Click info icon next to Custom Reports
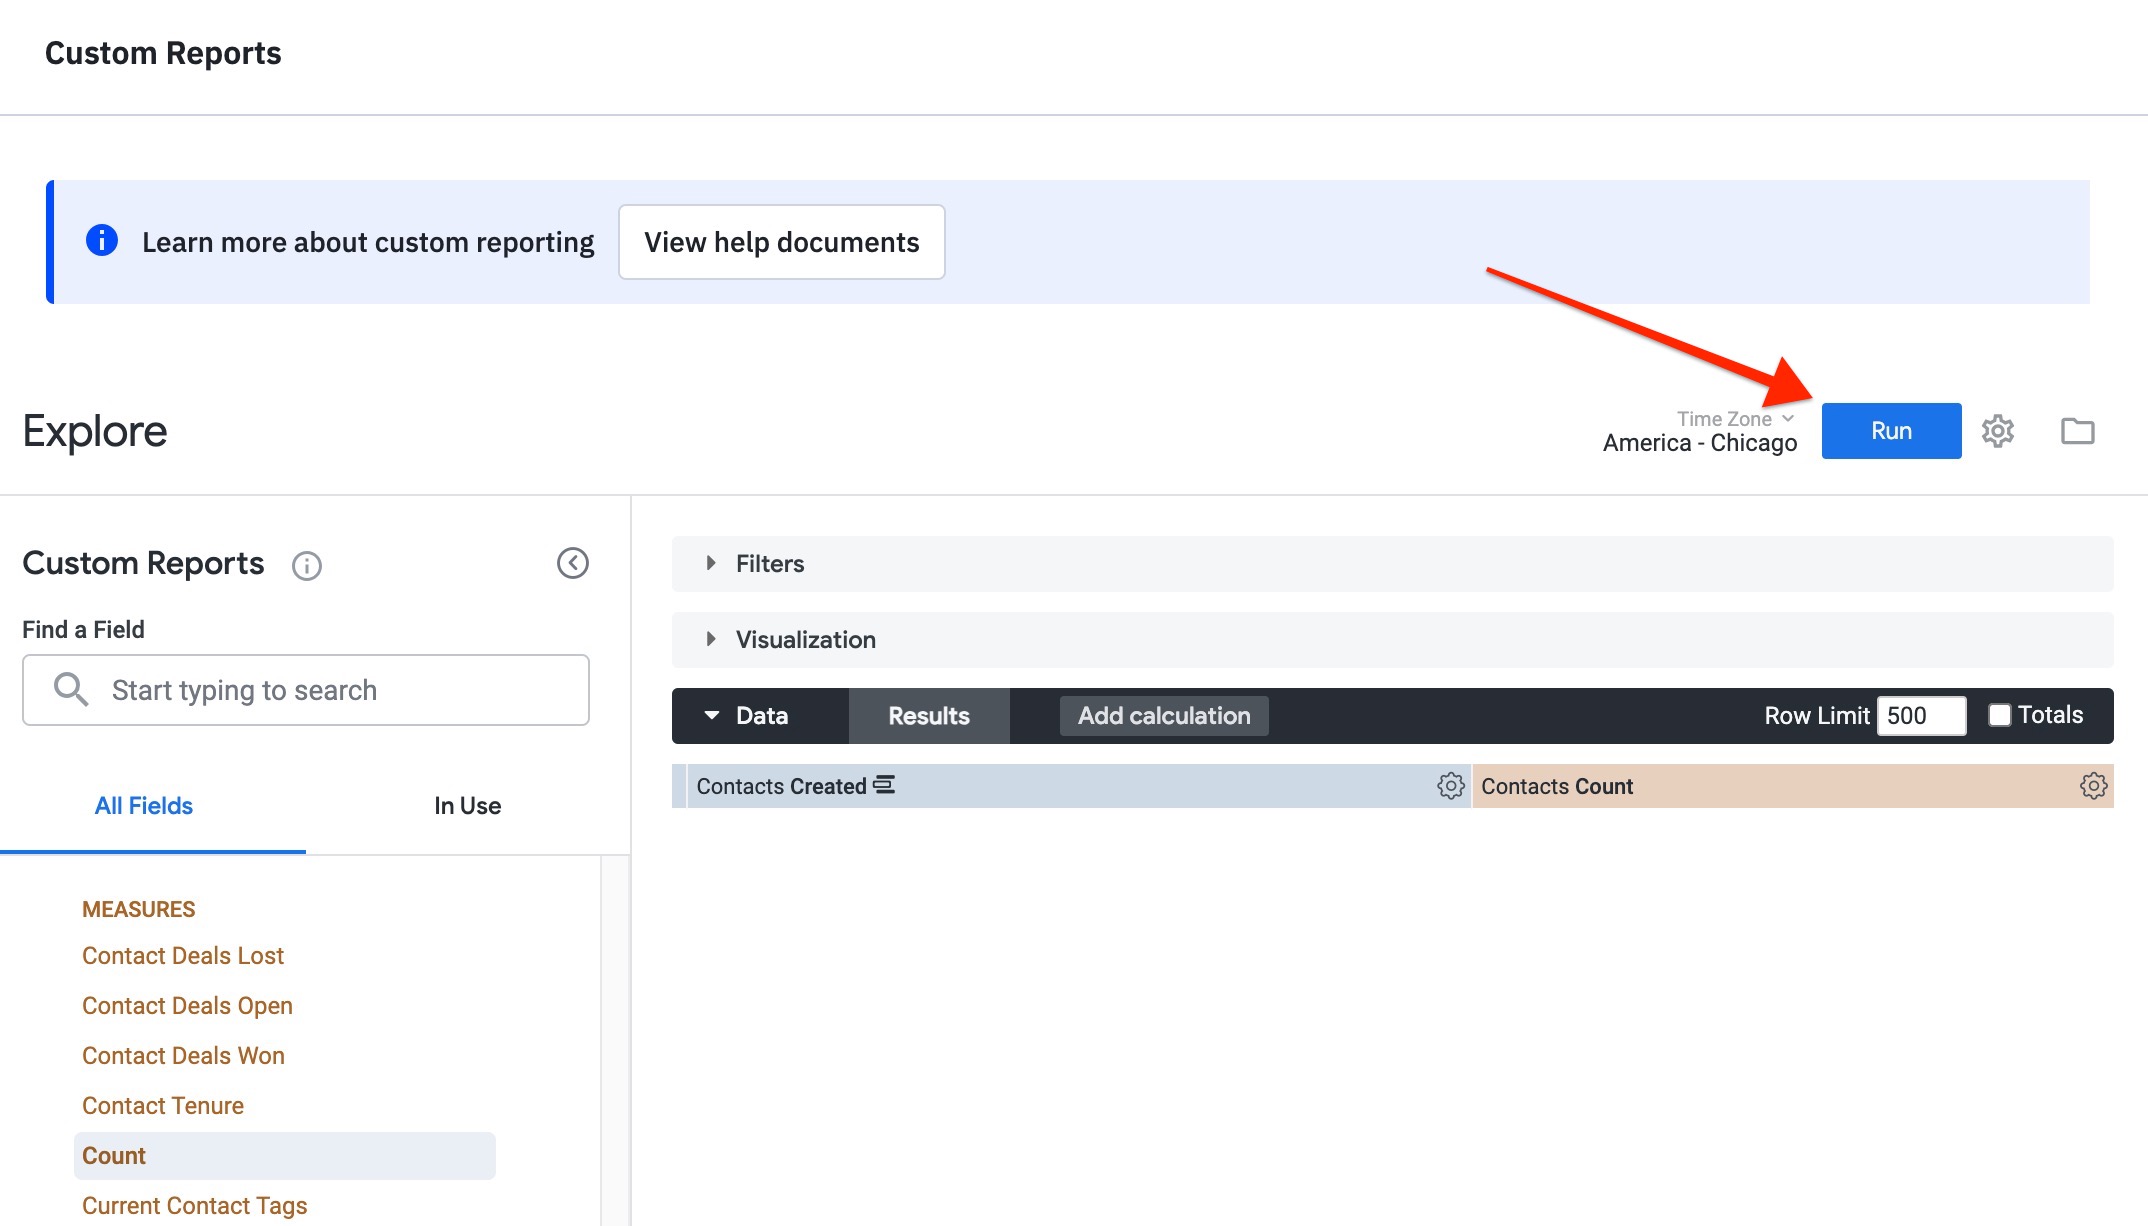 tap(306, 566)
